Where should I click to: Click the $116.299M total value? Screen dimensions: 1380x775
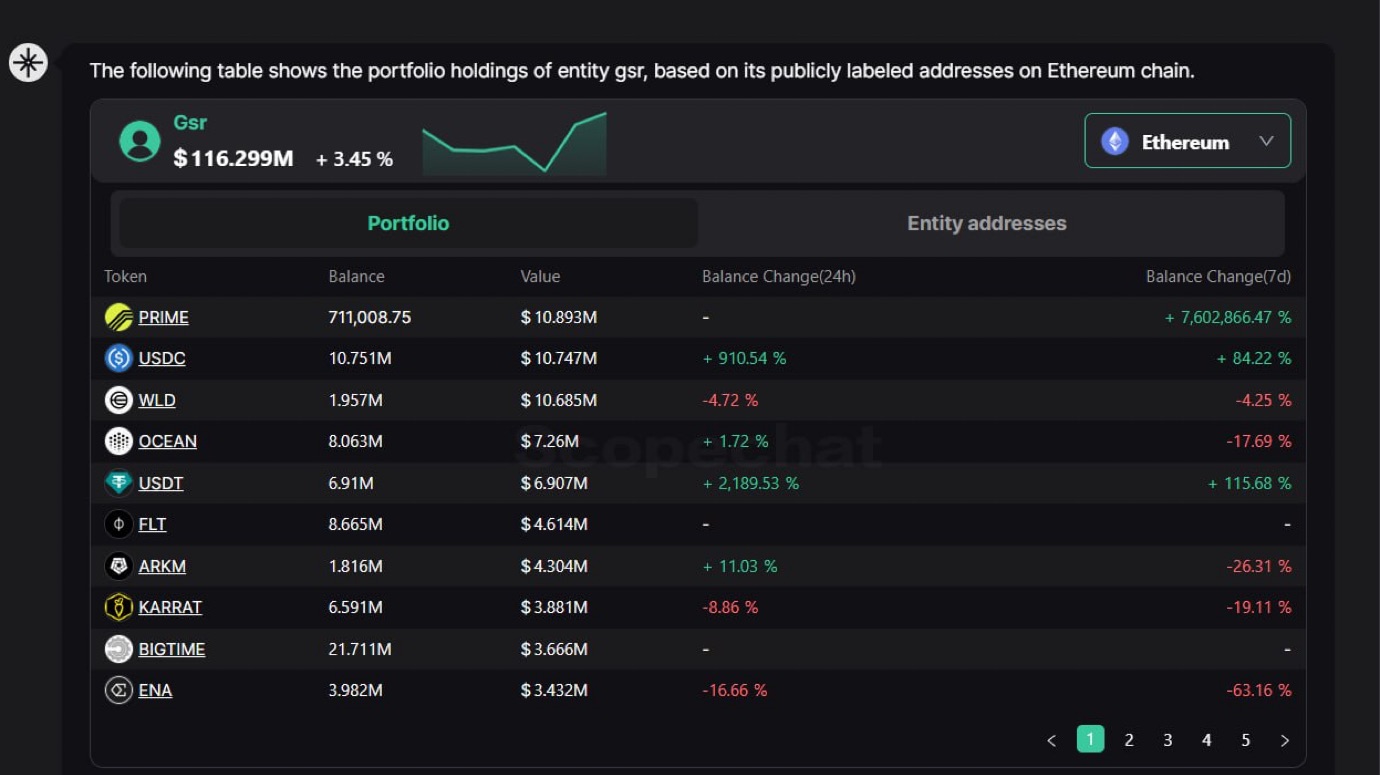point(233,158)
